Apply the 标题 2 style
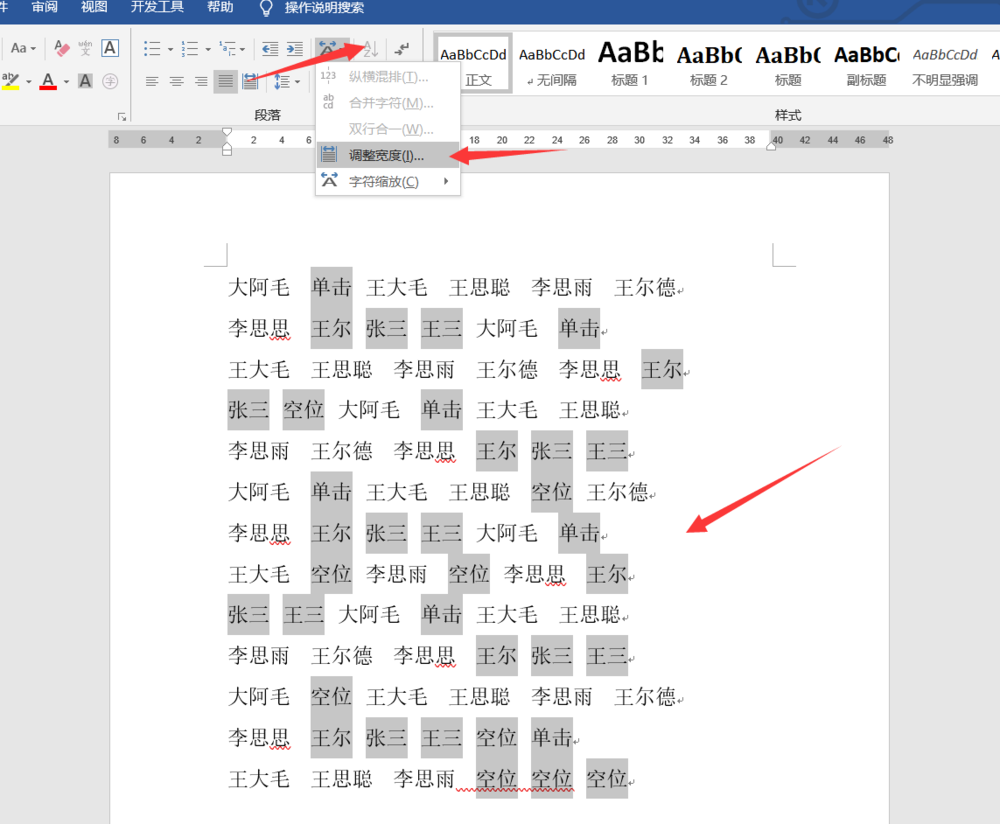 (x=709, y=64)
